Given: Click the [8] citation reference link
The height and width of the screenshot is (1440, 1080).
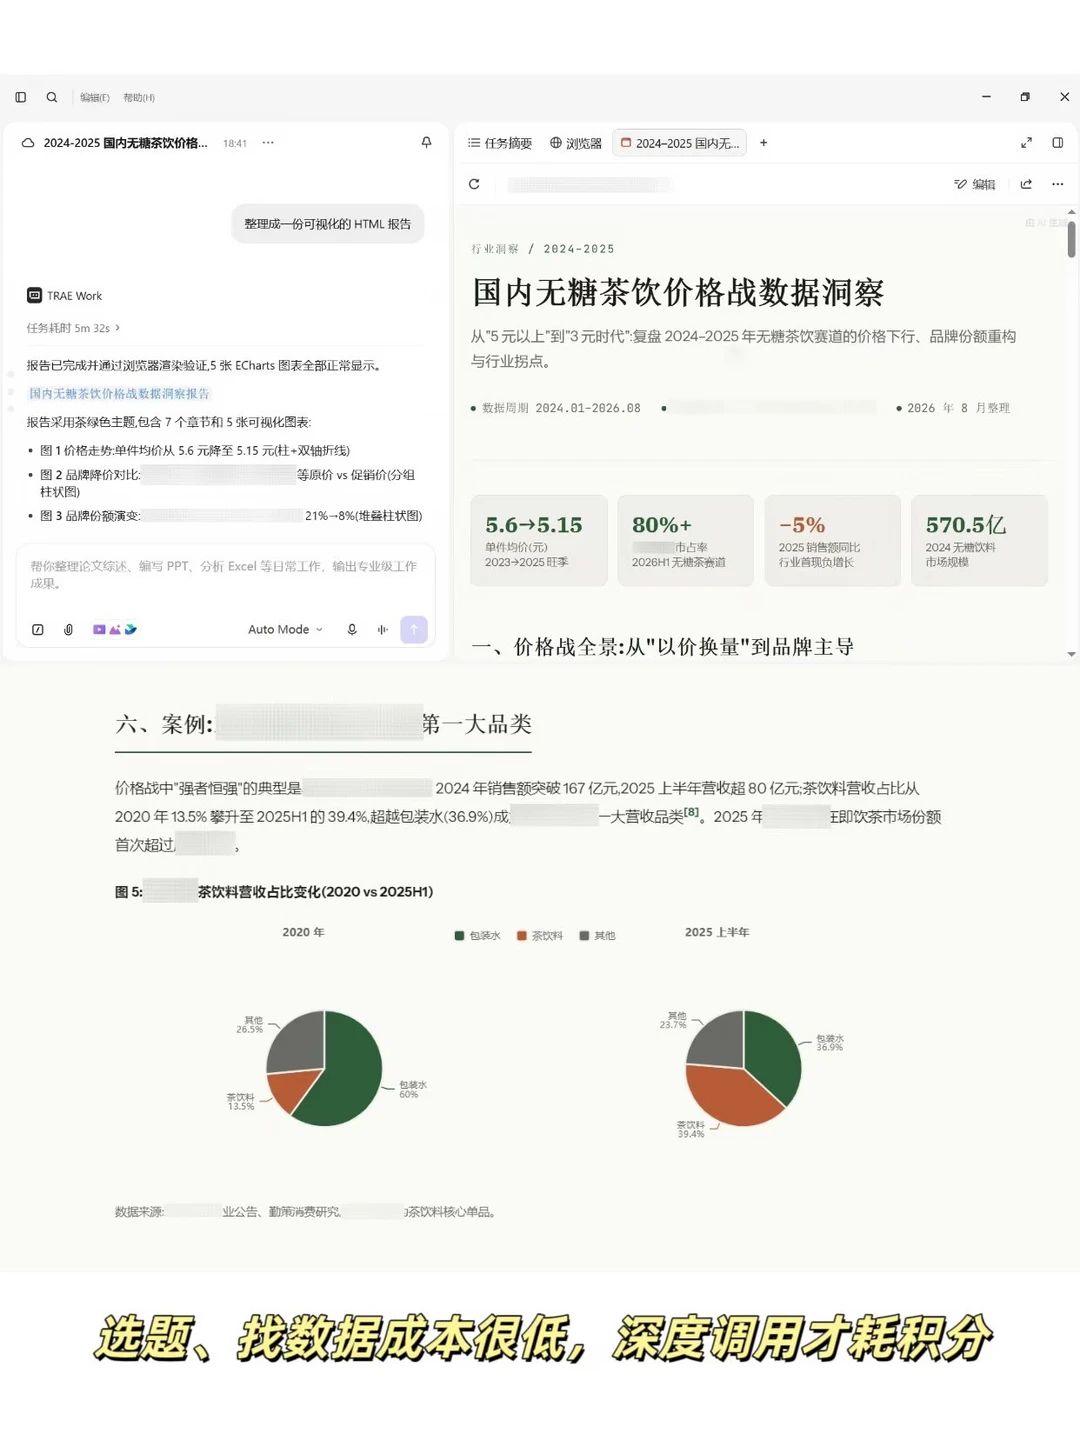Looking at the screenshot, I should 691,813.
